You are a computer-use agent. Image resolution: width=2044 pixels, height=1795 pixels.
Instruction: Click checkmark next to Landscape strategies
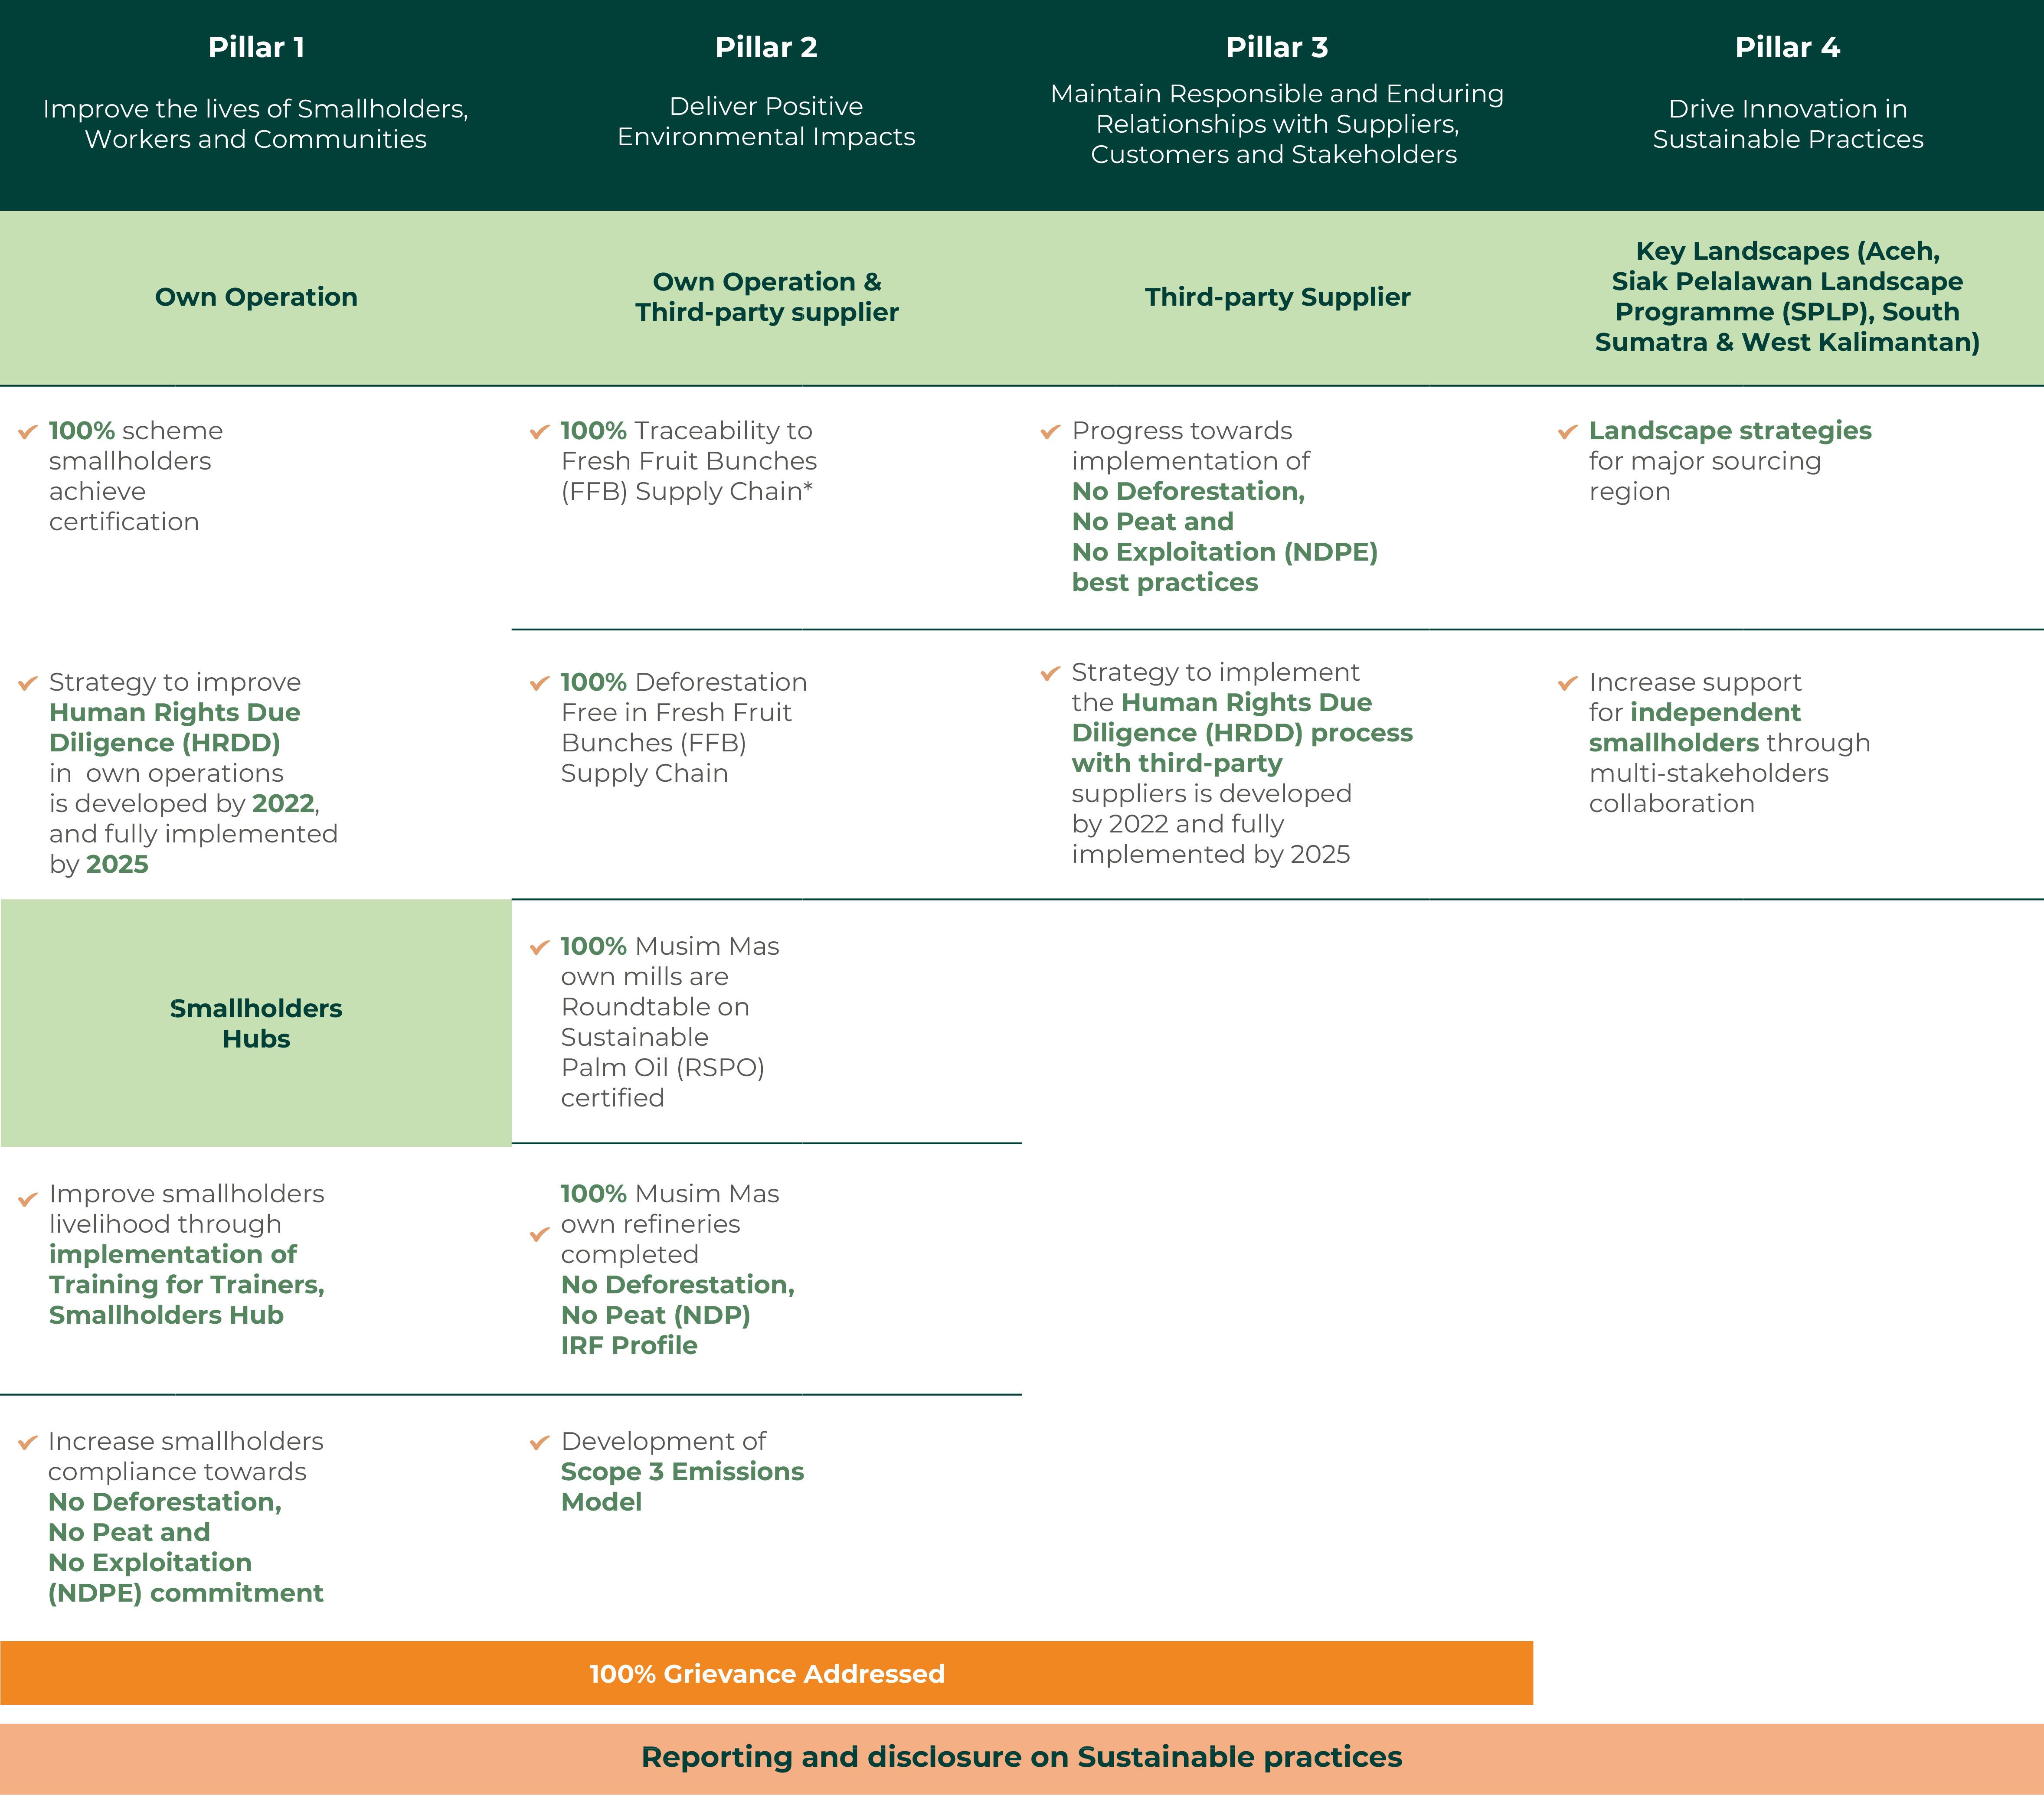click(1567, 432)
